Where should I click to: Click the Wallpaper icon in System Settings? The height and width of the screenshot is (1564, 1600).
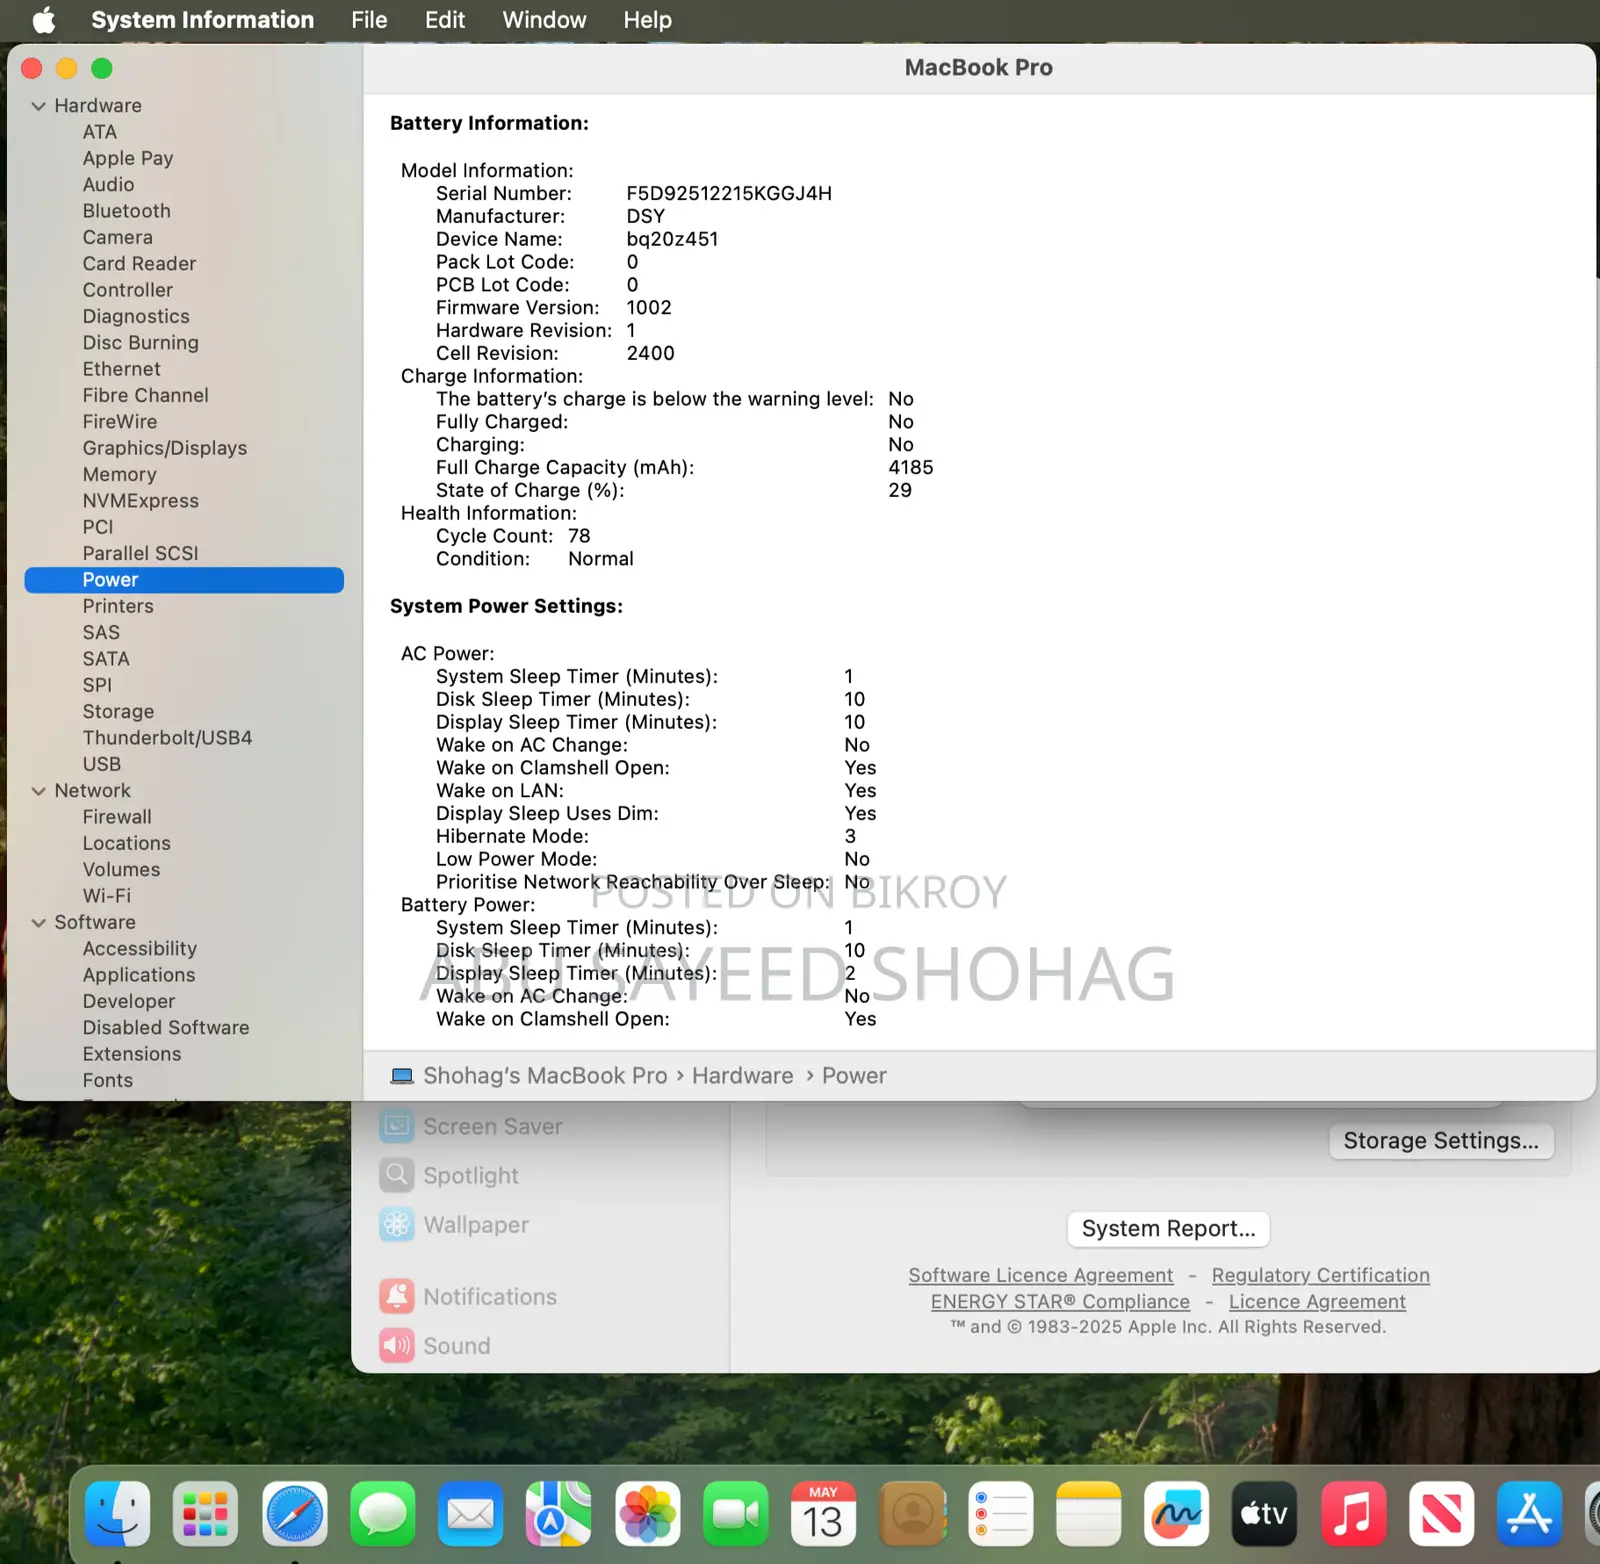[x=397, y=1224]
